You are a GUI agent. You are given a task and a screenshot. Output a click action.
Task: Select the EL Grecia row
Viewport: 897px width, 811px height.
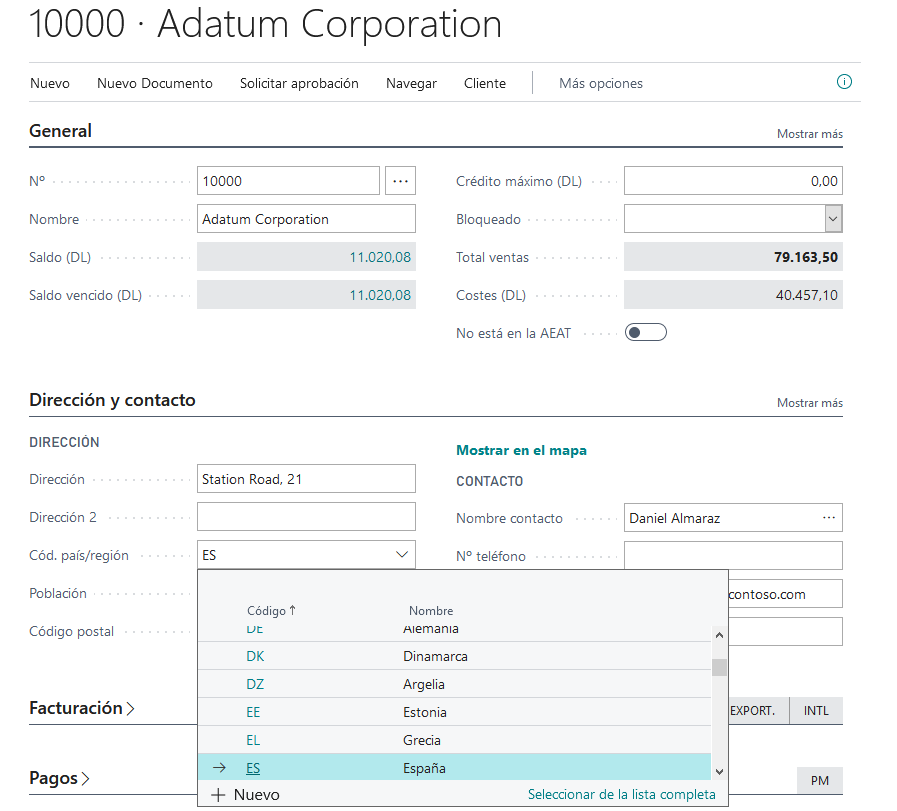tap(454, 740)
